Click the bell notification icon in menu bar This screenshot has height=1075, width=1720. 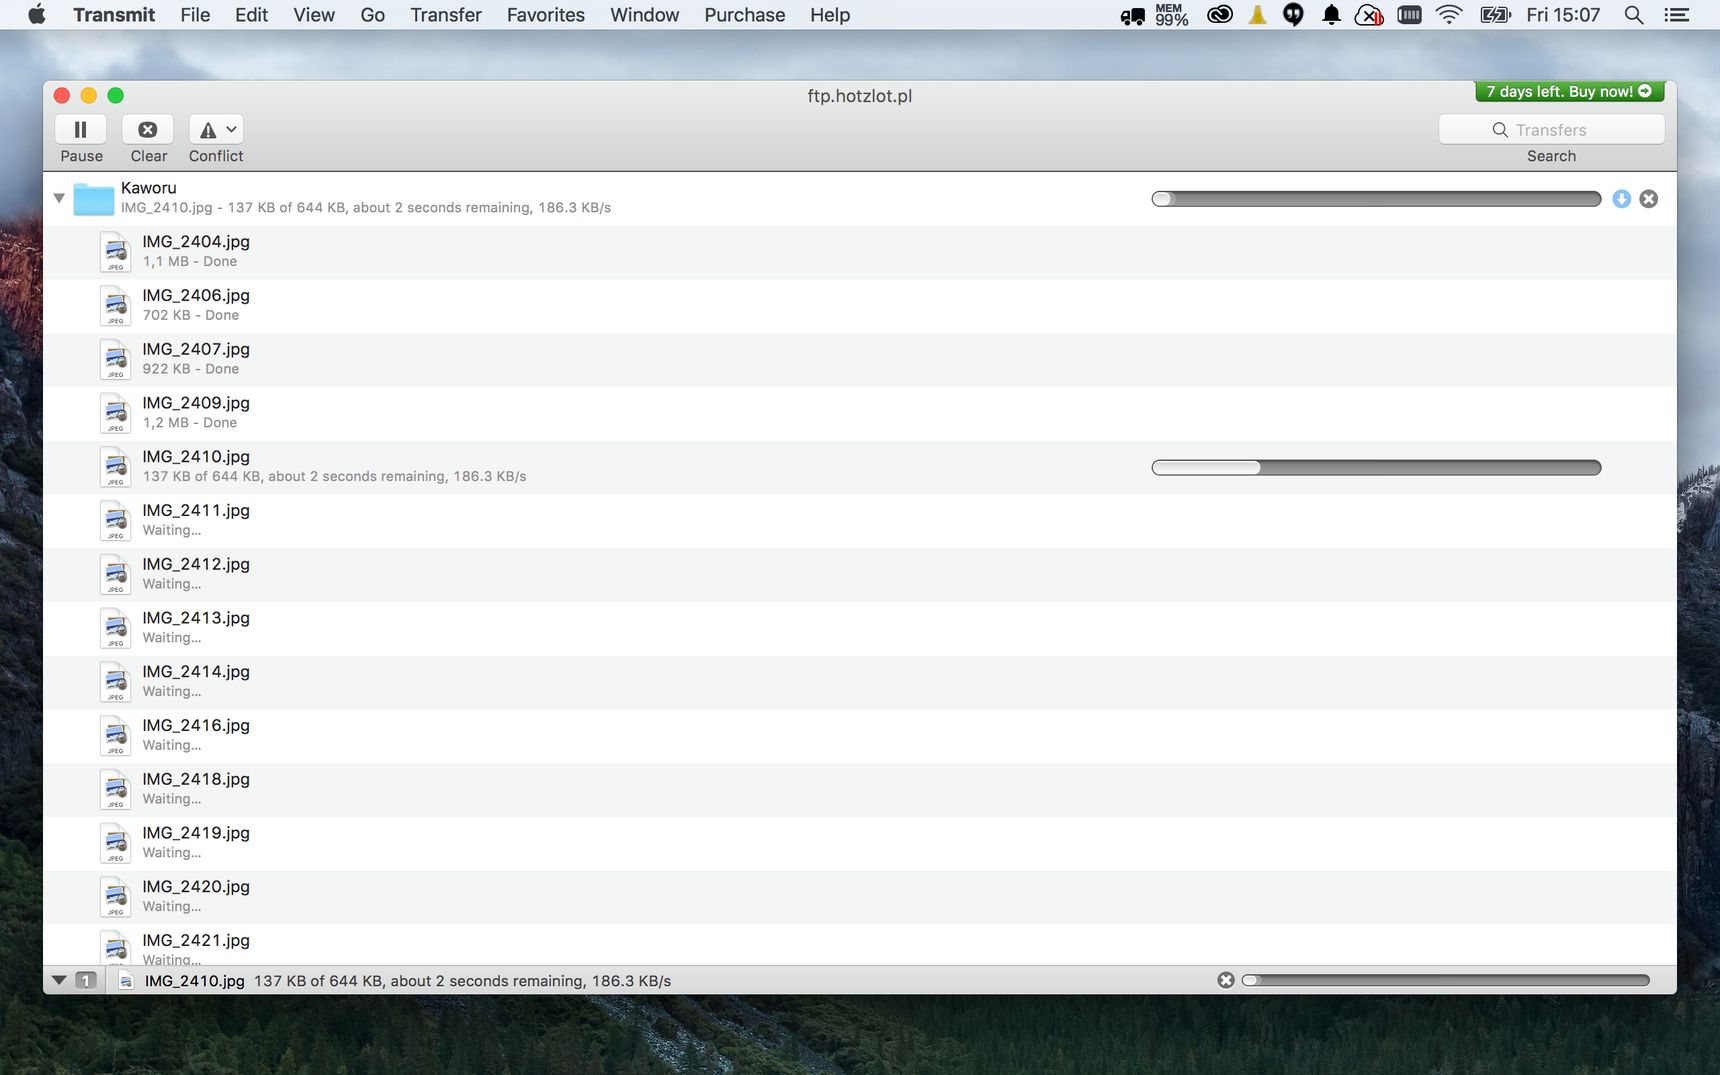(1331, 15)
